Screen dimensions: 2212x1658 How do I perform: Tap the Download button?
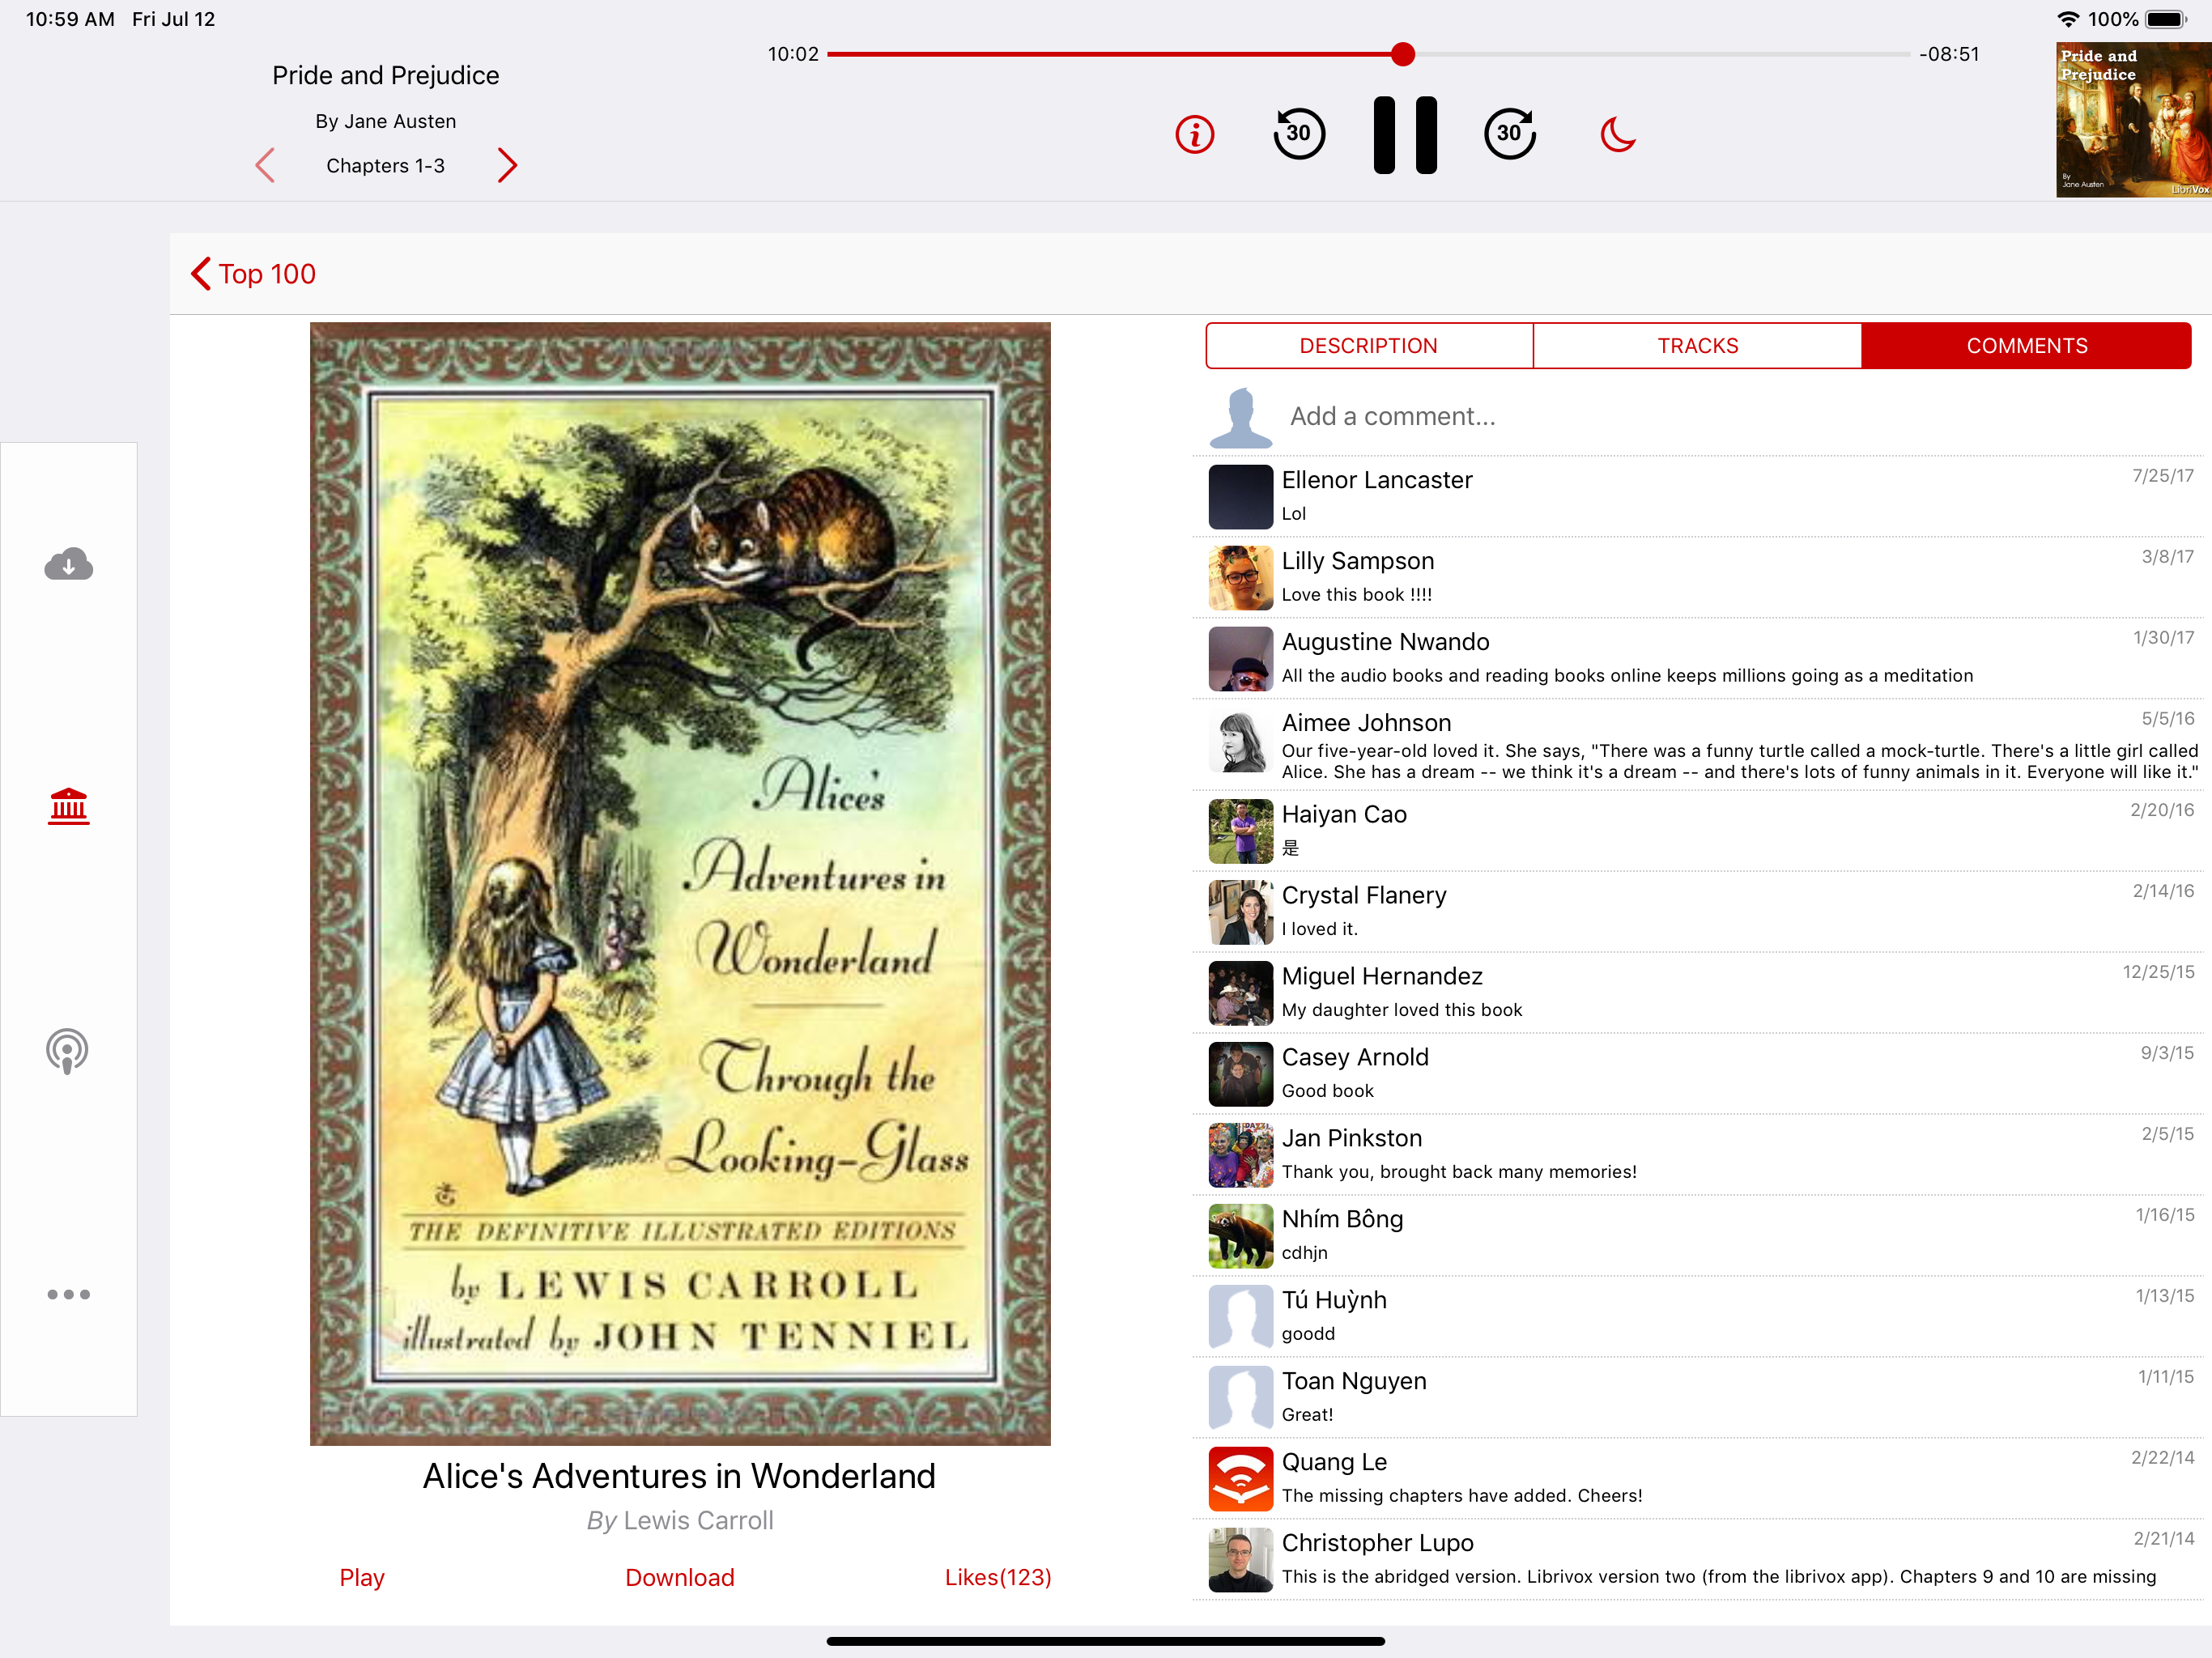tap(679, 1577)
